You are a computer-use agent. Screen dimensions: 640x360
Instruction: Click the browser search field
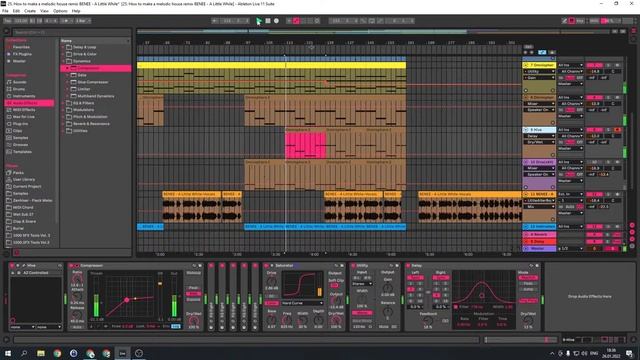click(71, 32)
